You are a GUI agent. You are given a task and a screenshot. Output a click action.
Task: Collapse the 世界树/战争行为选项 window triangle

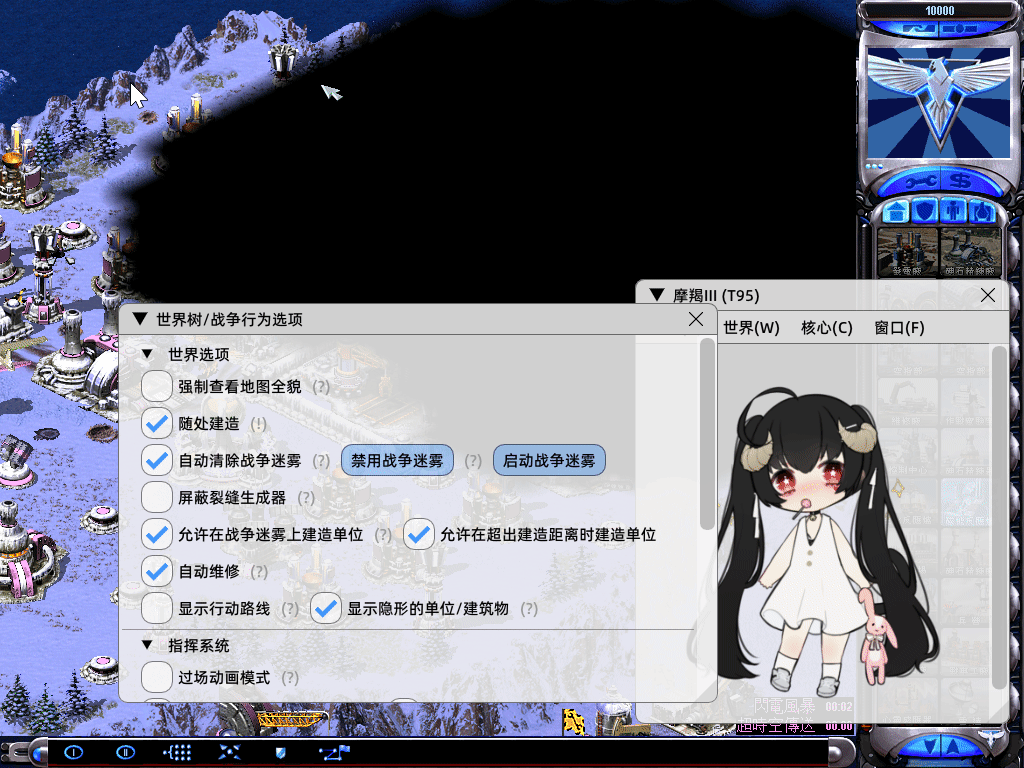pyautogui.click(x=140, y=319)
